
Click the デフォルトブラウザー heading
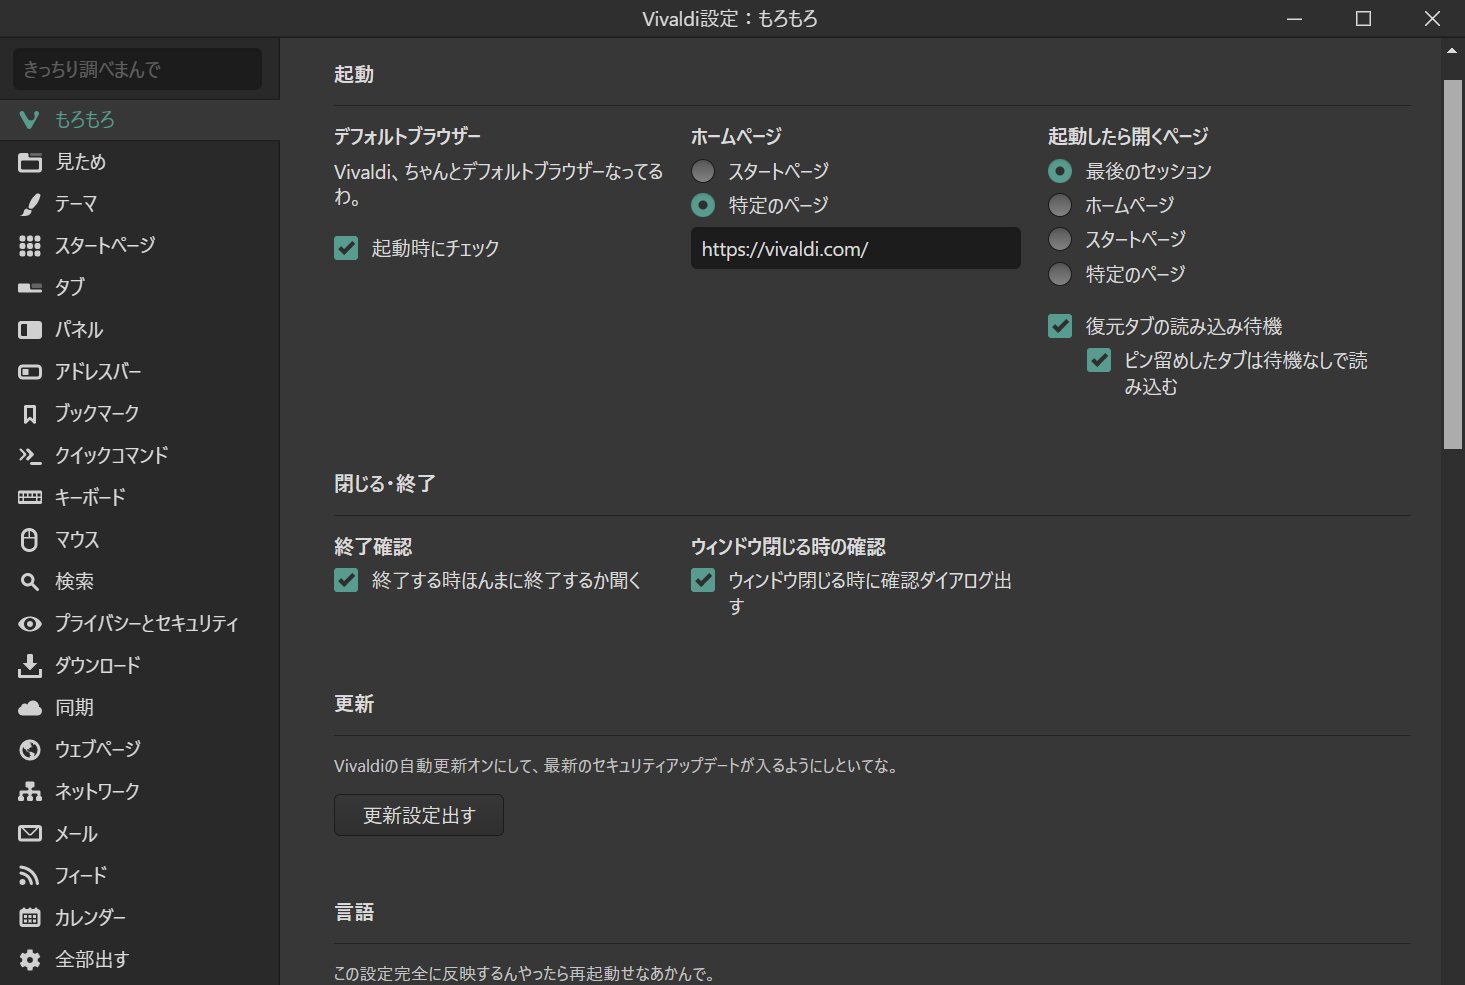(x=407, y=136)
